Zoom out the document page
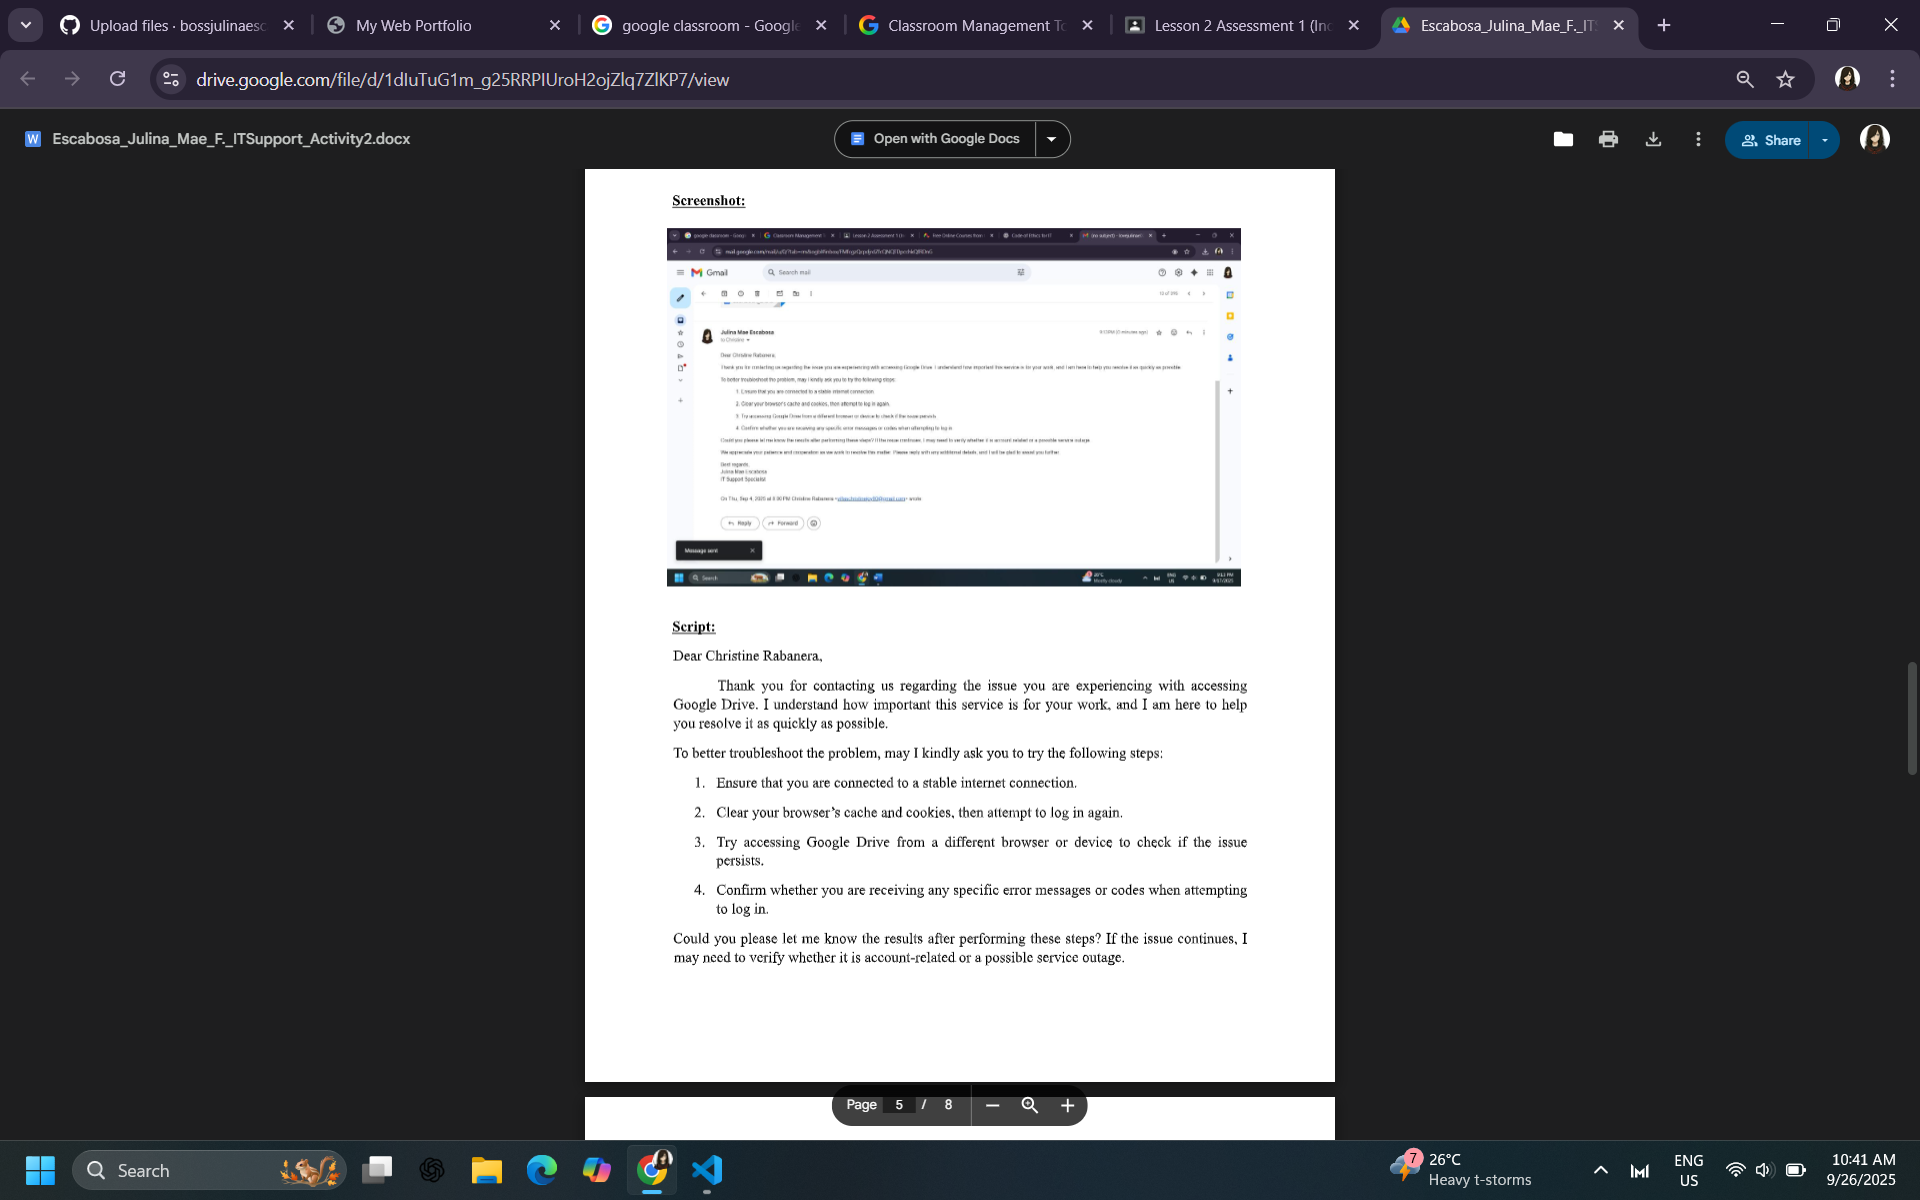Viewport: 1920px width, 1200px height. (x=992, y=1105)
